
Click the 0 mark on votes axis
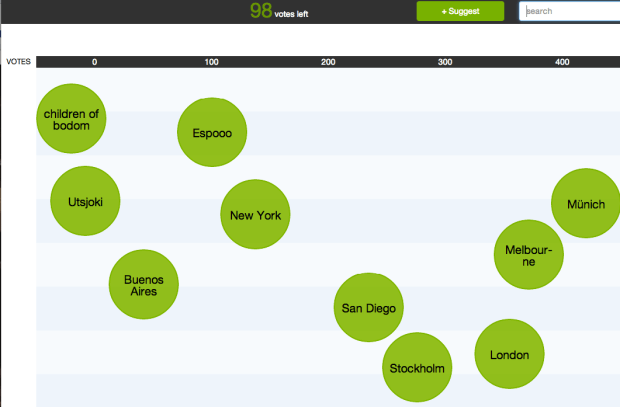tap(95, 62)
